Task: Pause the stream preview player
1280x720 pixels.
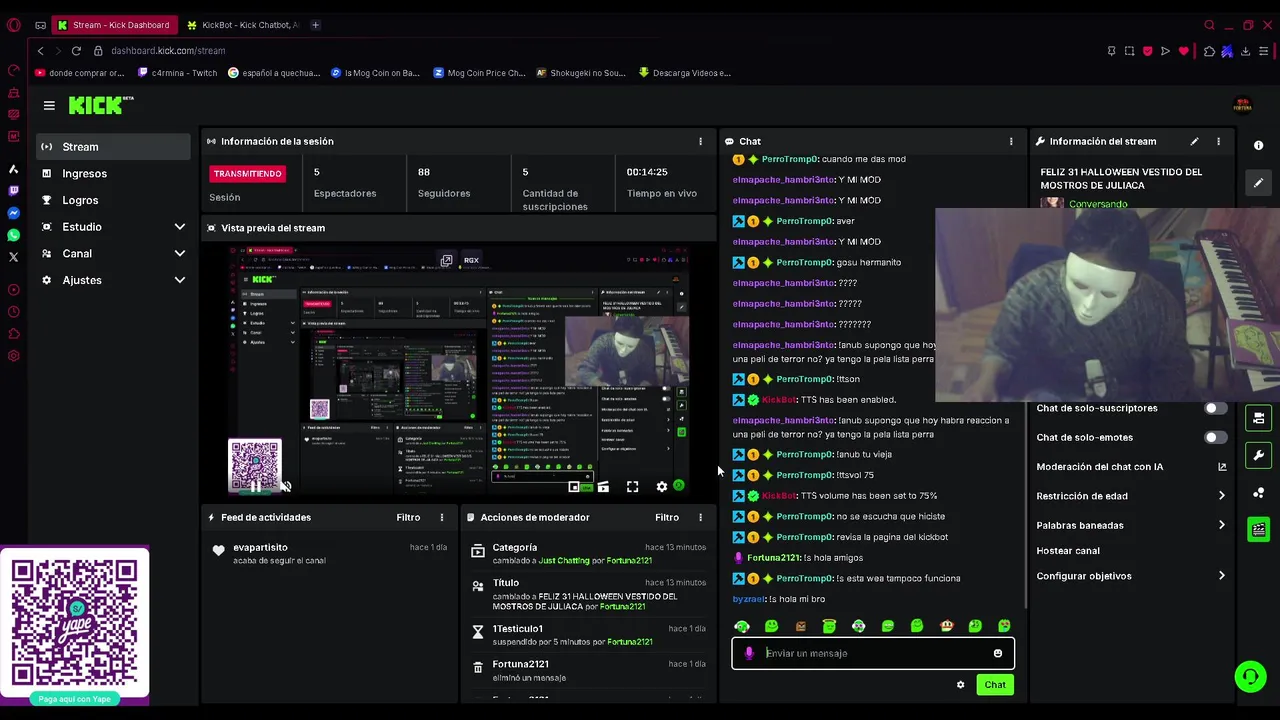Action: (x=255, y=487)
